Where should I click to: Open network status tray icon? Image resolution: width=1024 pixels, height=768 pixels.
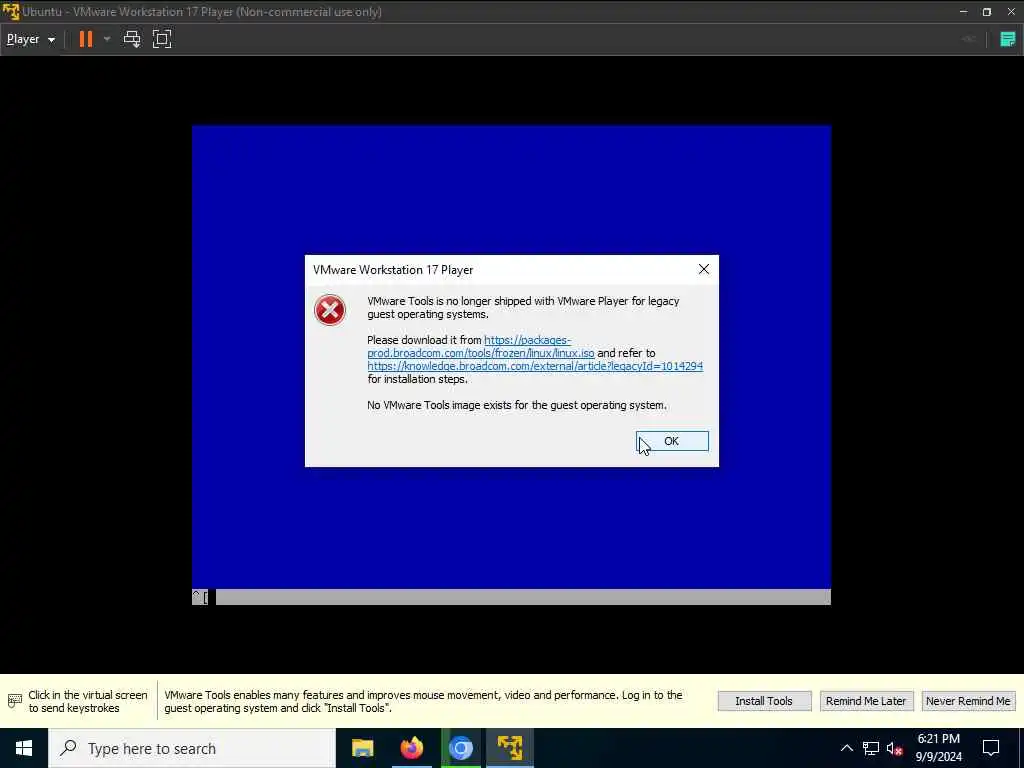(x=871, y=748)
